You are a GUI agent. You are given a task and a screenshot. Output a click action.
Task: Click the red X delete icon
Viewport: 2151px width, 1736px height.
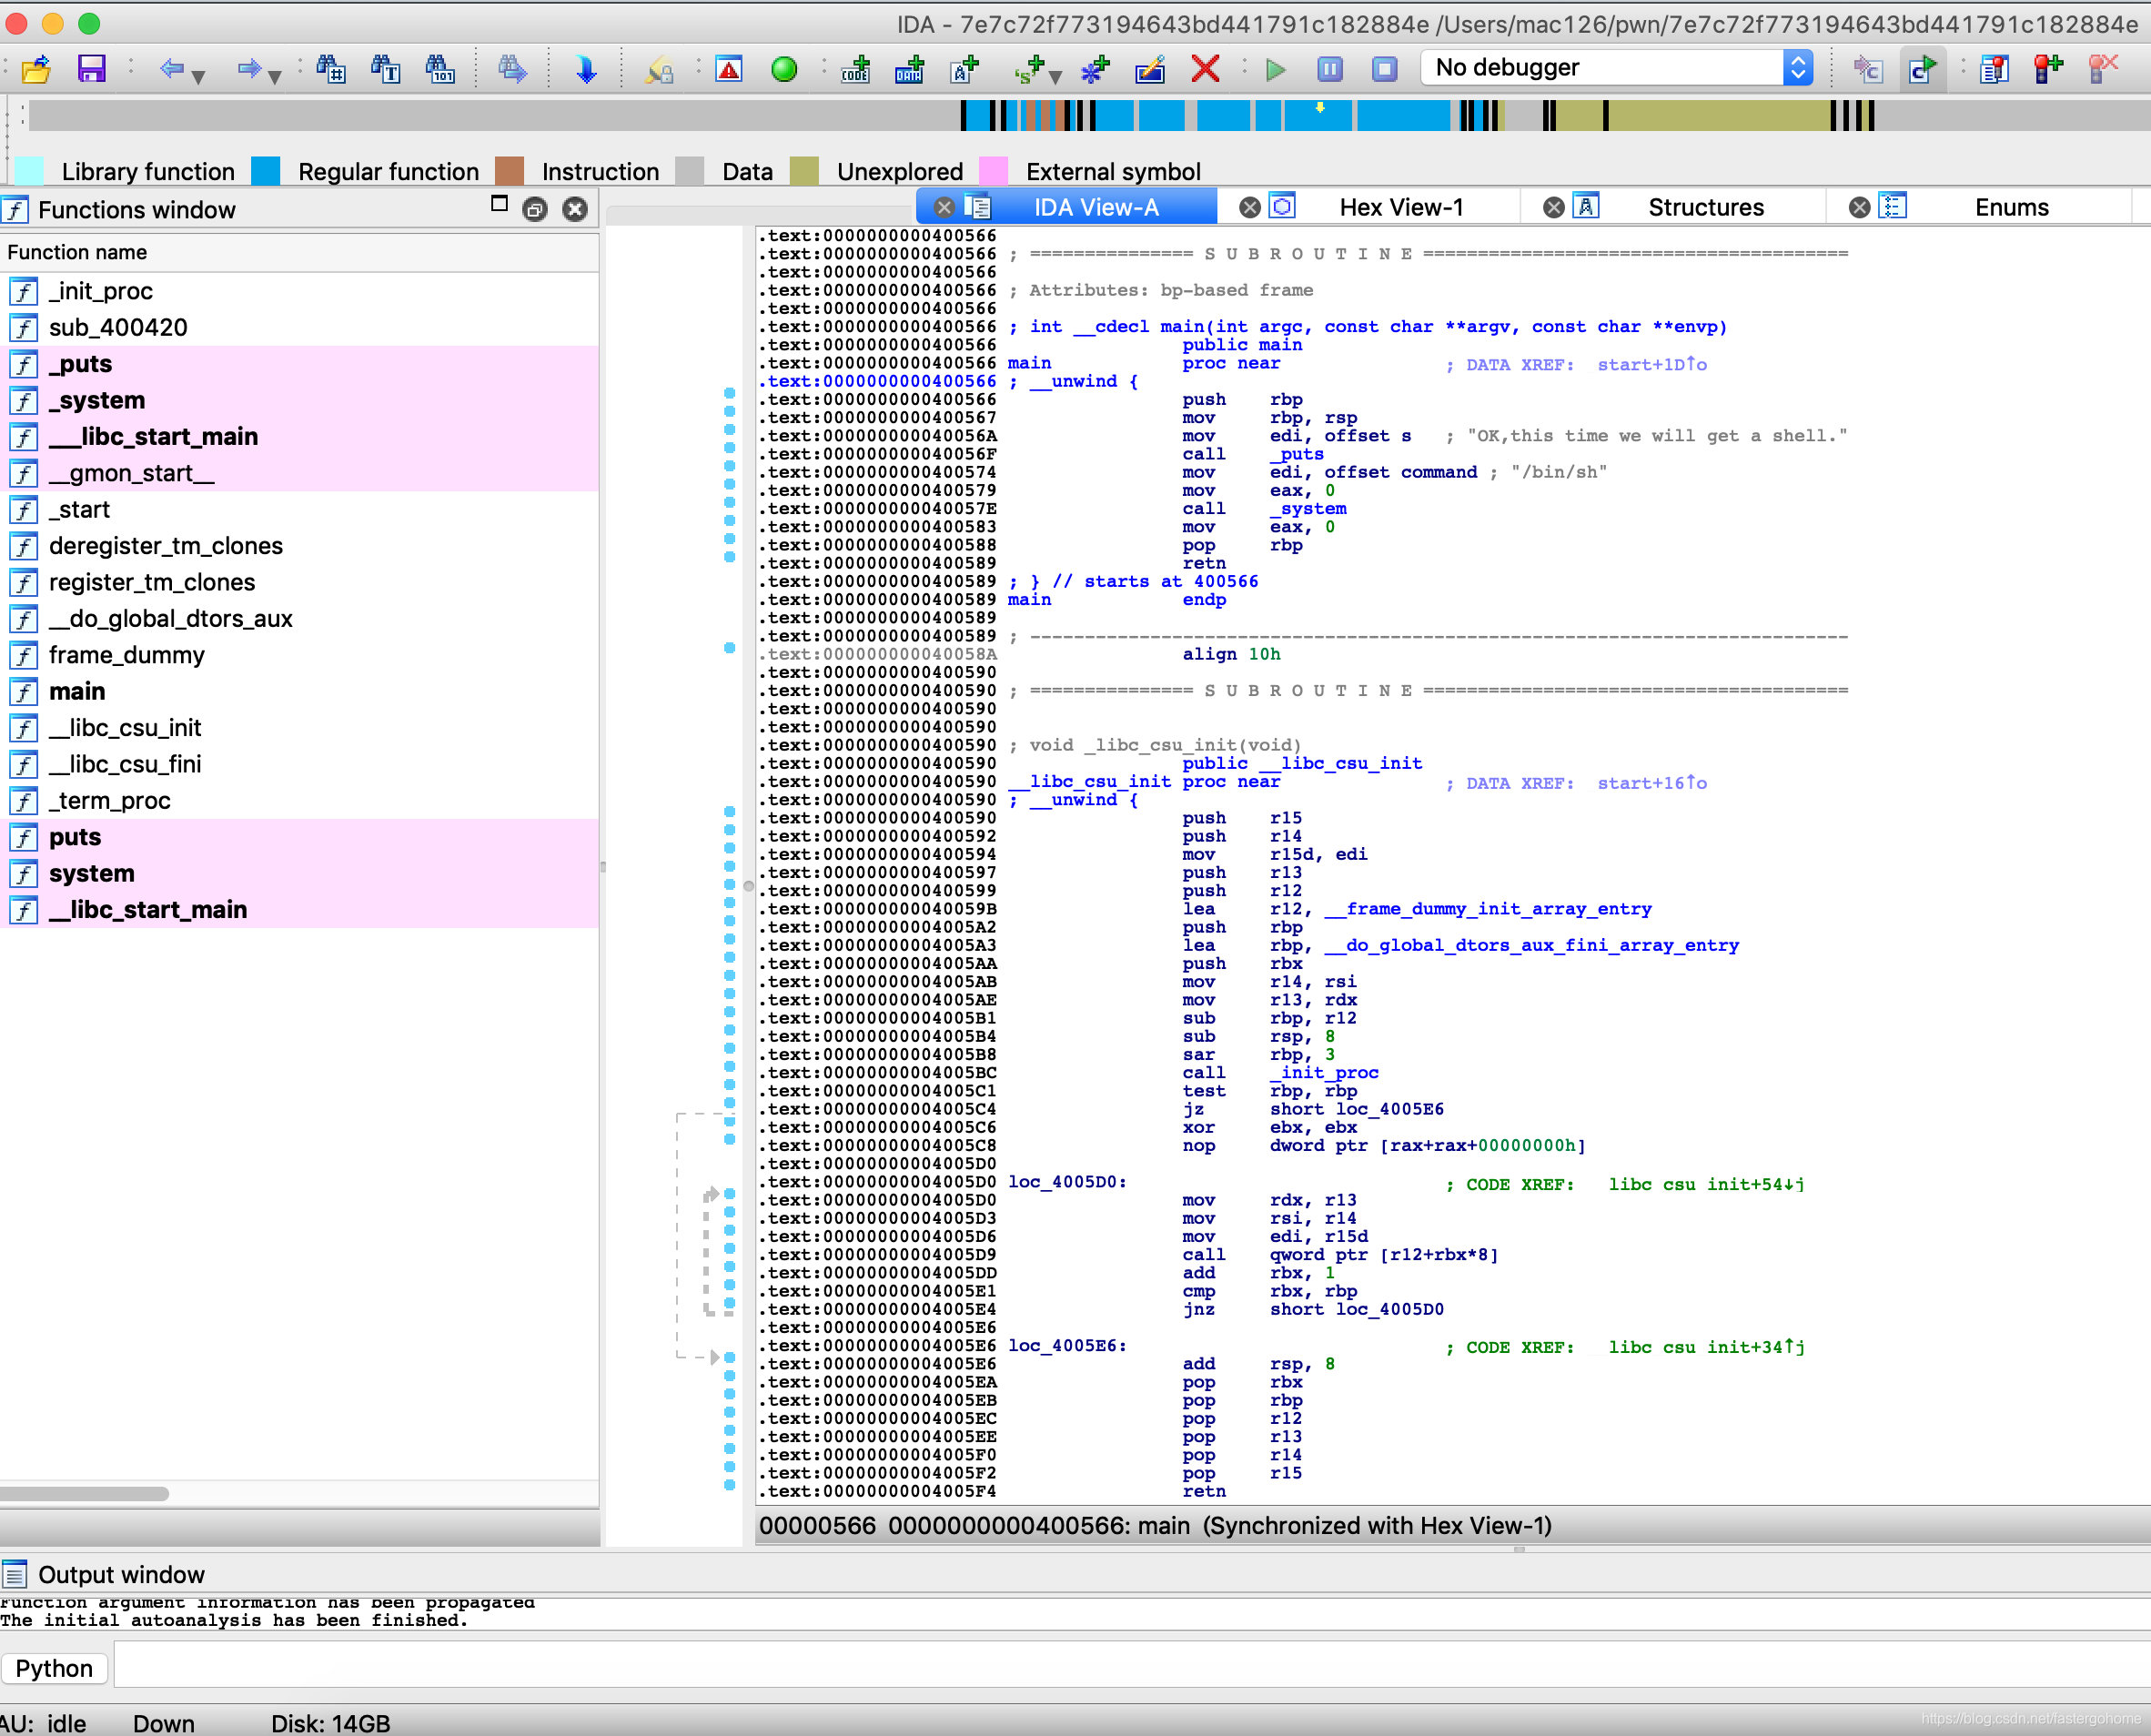[1205, 69]
